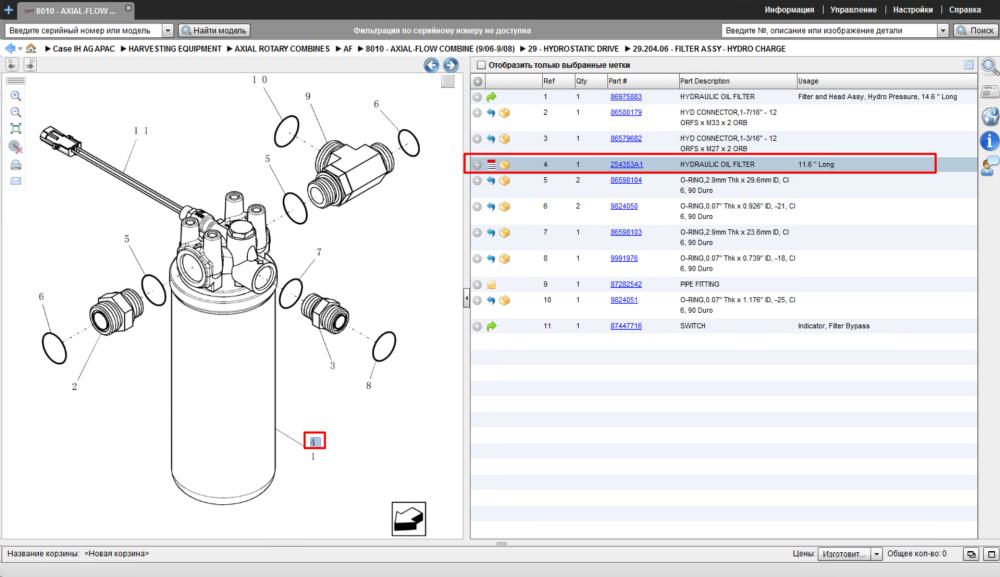
Task: Expand the diagram toolbar grip handle
Action: [15, 81]
